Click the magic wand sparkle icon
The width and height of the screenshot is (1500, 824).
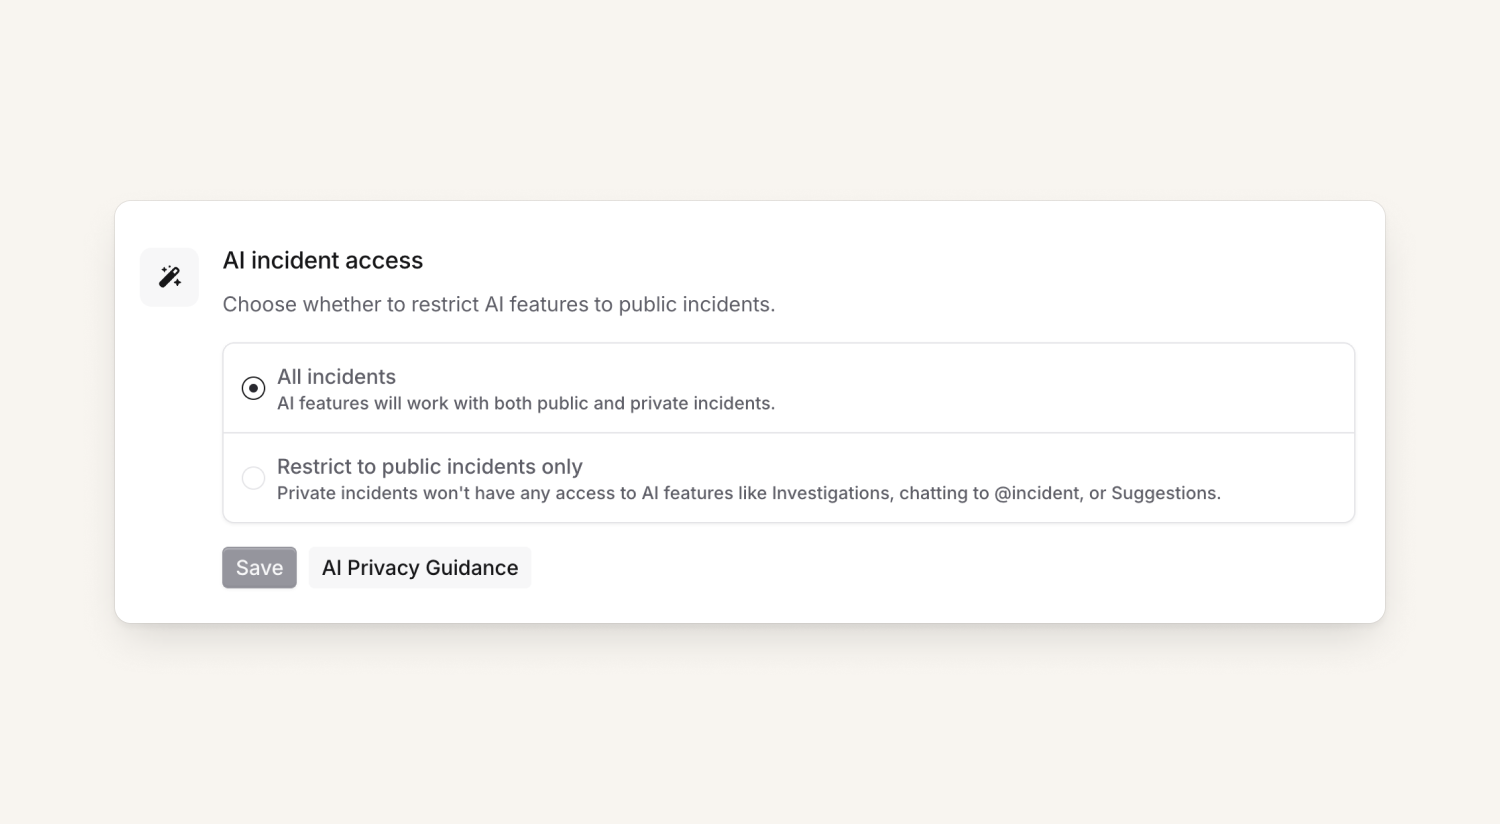(x=170, y=277)
